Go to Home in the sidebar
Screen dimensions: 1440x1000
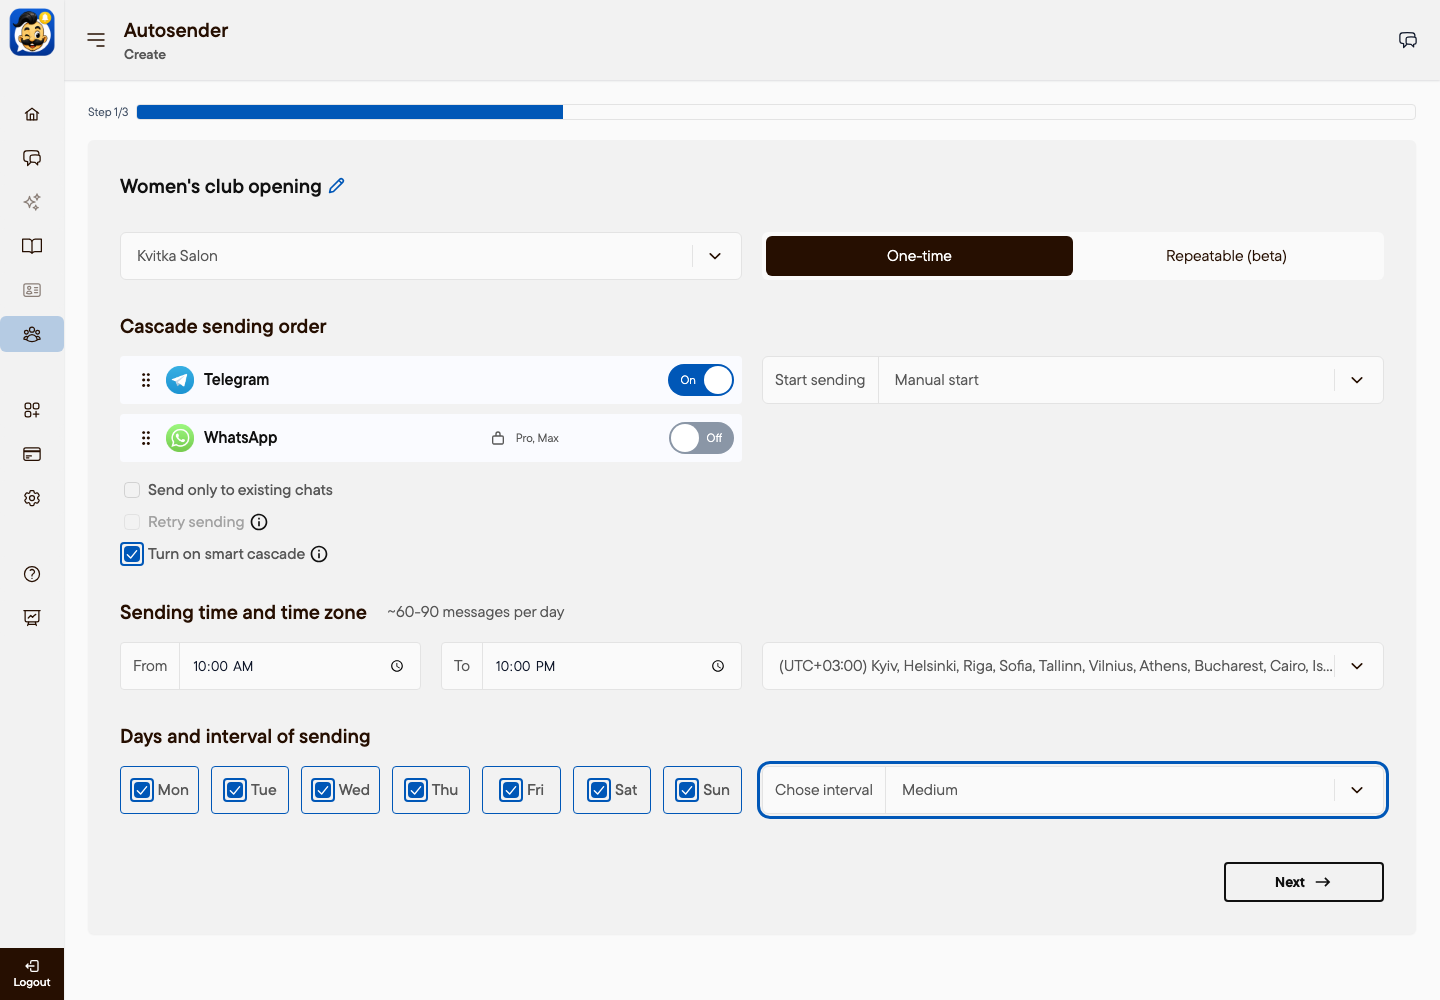32,114
